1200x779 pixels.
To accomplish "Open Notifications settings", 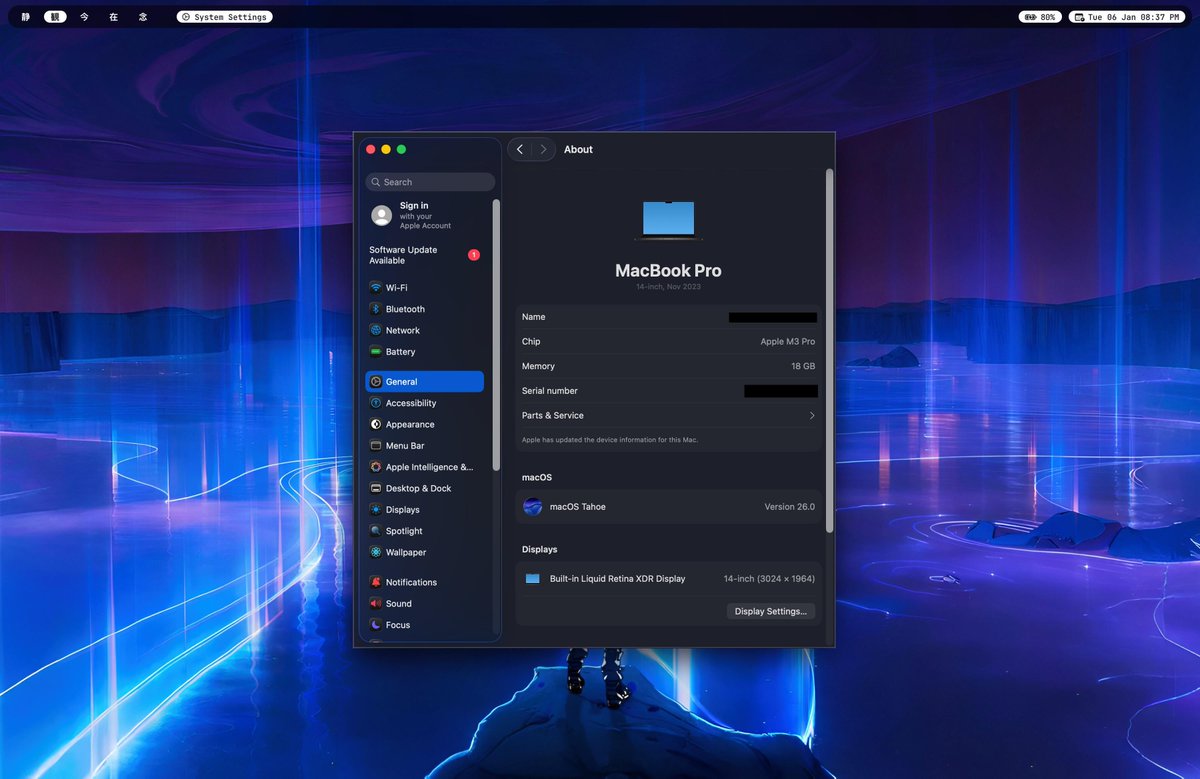I will click(424, 582).
